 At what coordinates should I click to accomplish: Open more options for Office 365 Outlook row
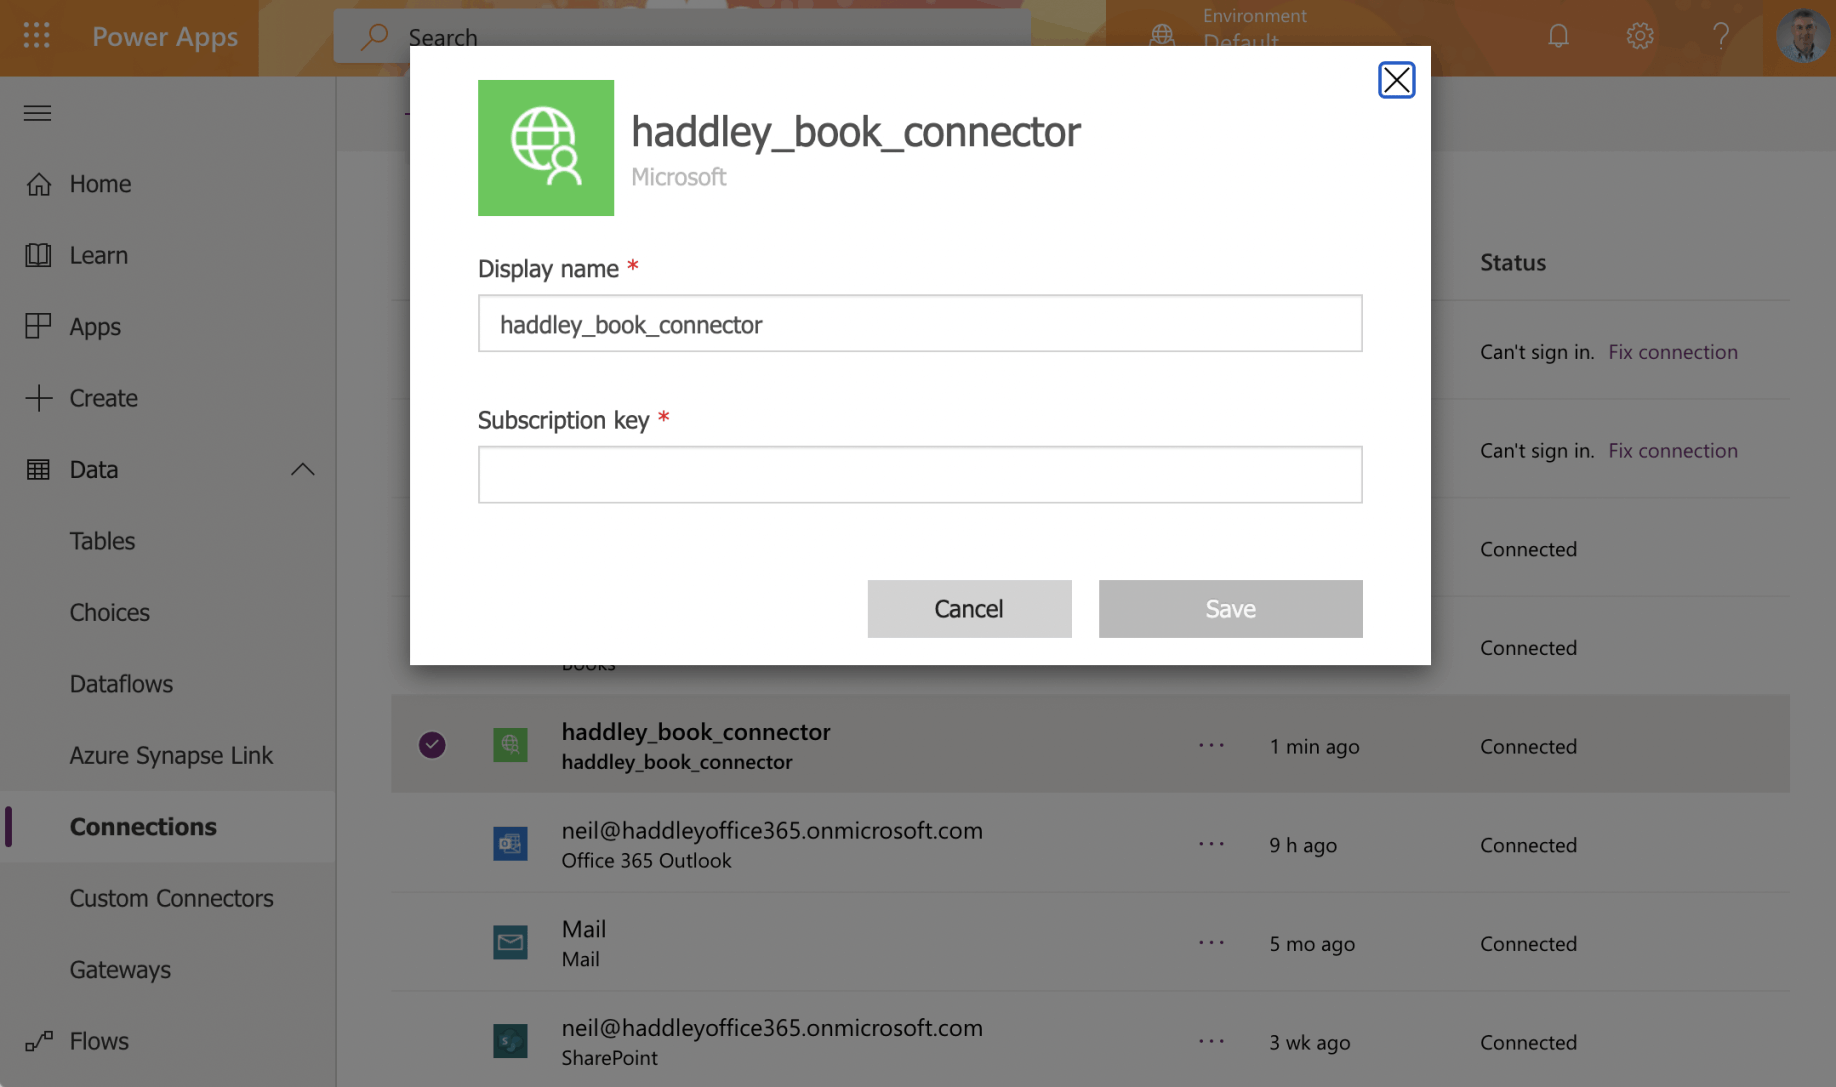pyautogui.click(x=1211, y=844)
